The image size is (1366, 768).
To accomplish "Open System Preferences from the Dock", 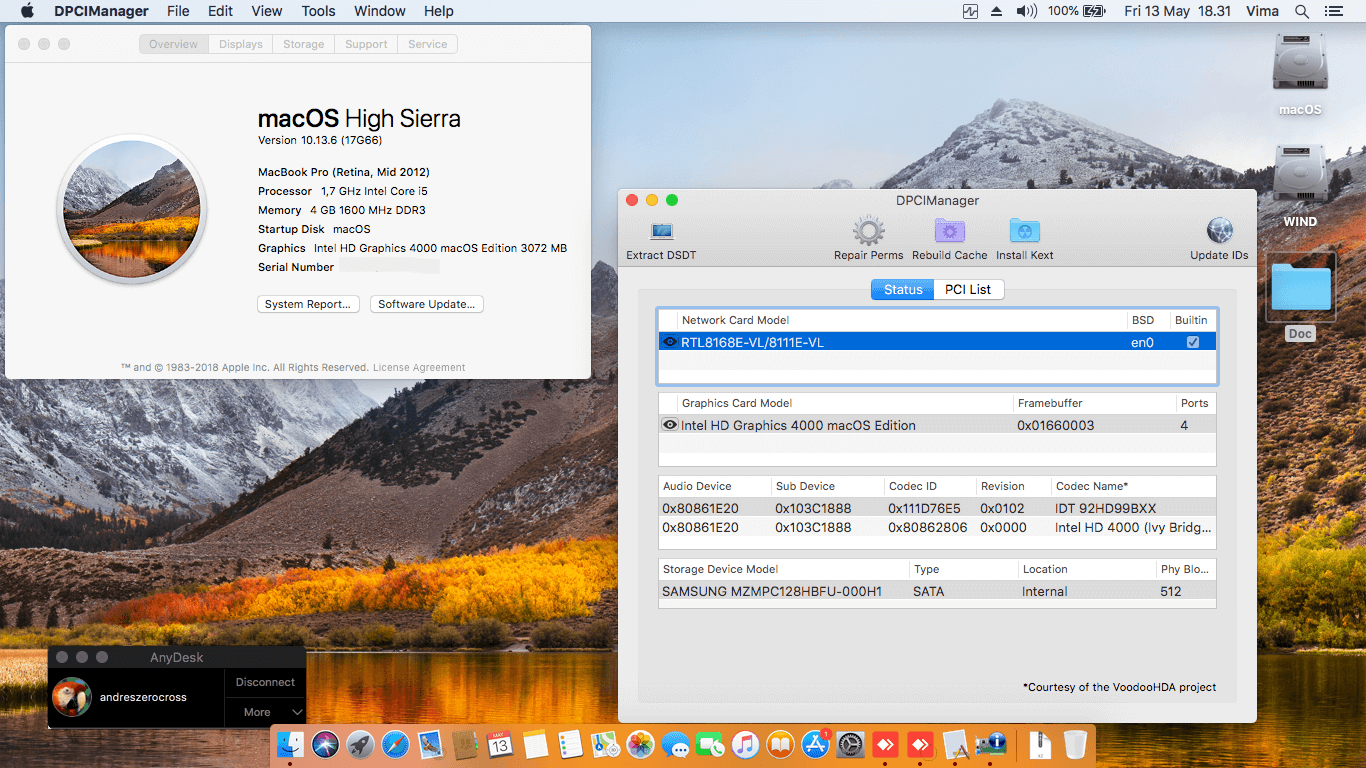I will (849, 745).
